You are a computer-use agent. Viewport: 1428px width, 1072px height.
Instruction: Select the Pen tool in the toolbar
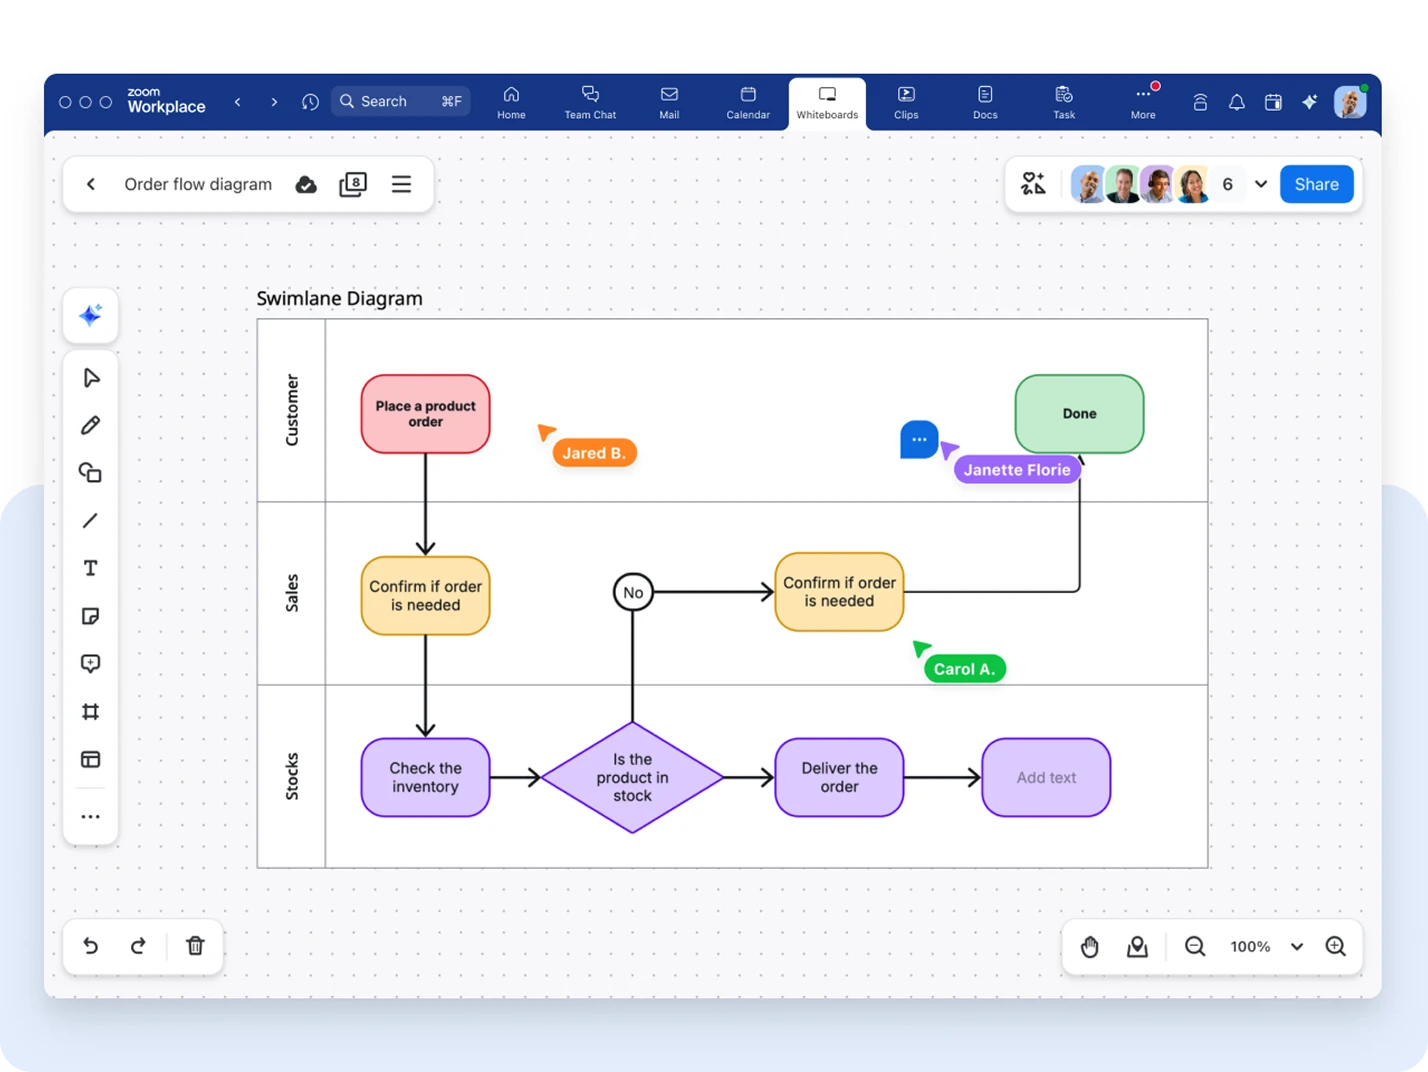(x=90, y=425)
